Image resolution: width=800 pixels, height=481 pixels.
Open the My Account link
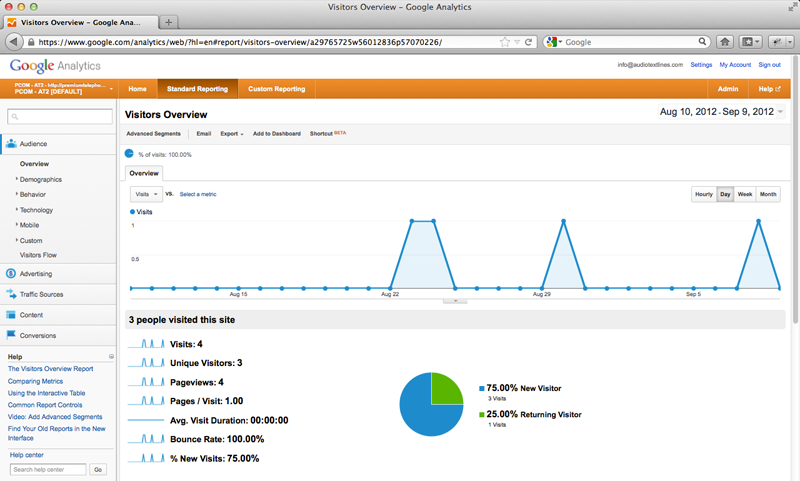[735, 65]
